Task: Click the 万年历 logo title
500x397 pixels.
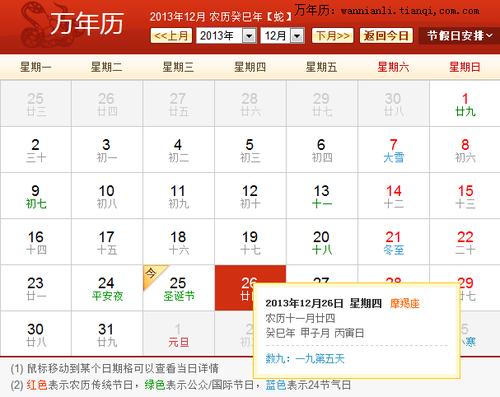Action: coord(87,24)
